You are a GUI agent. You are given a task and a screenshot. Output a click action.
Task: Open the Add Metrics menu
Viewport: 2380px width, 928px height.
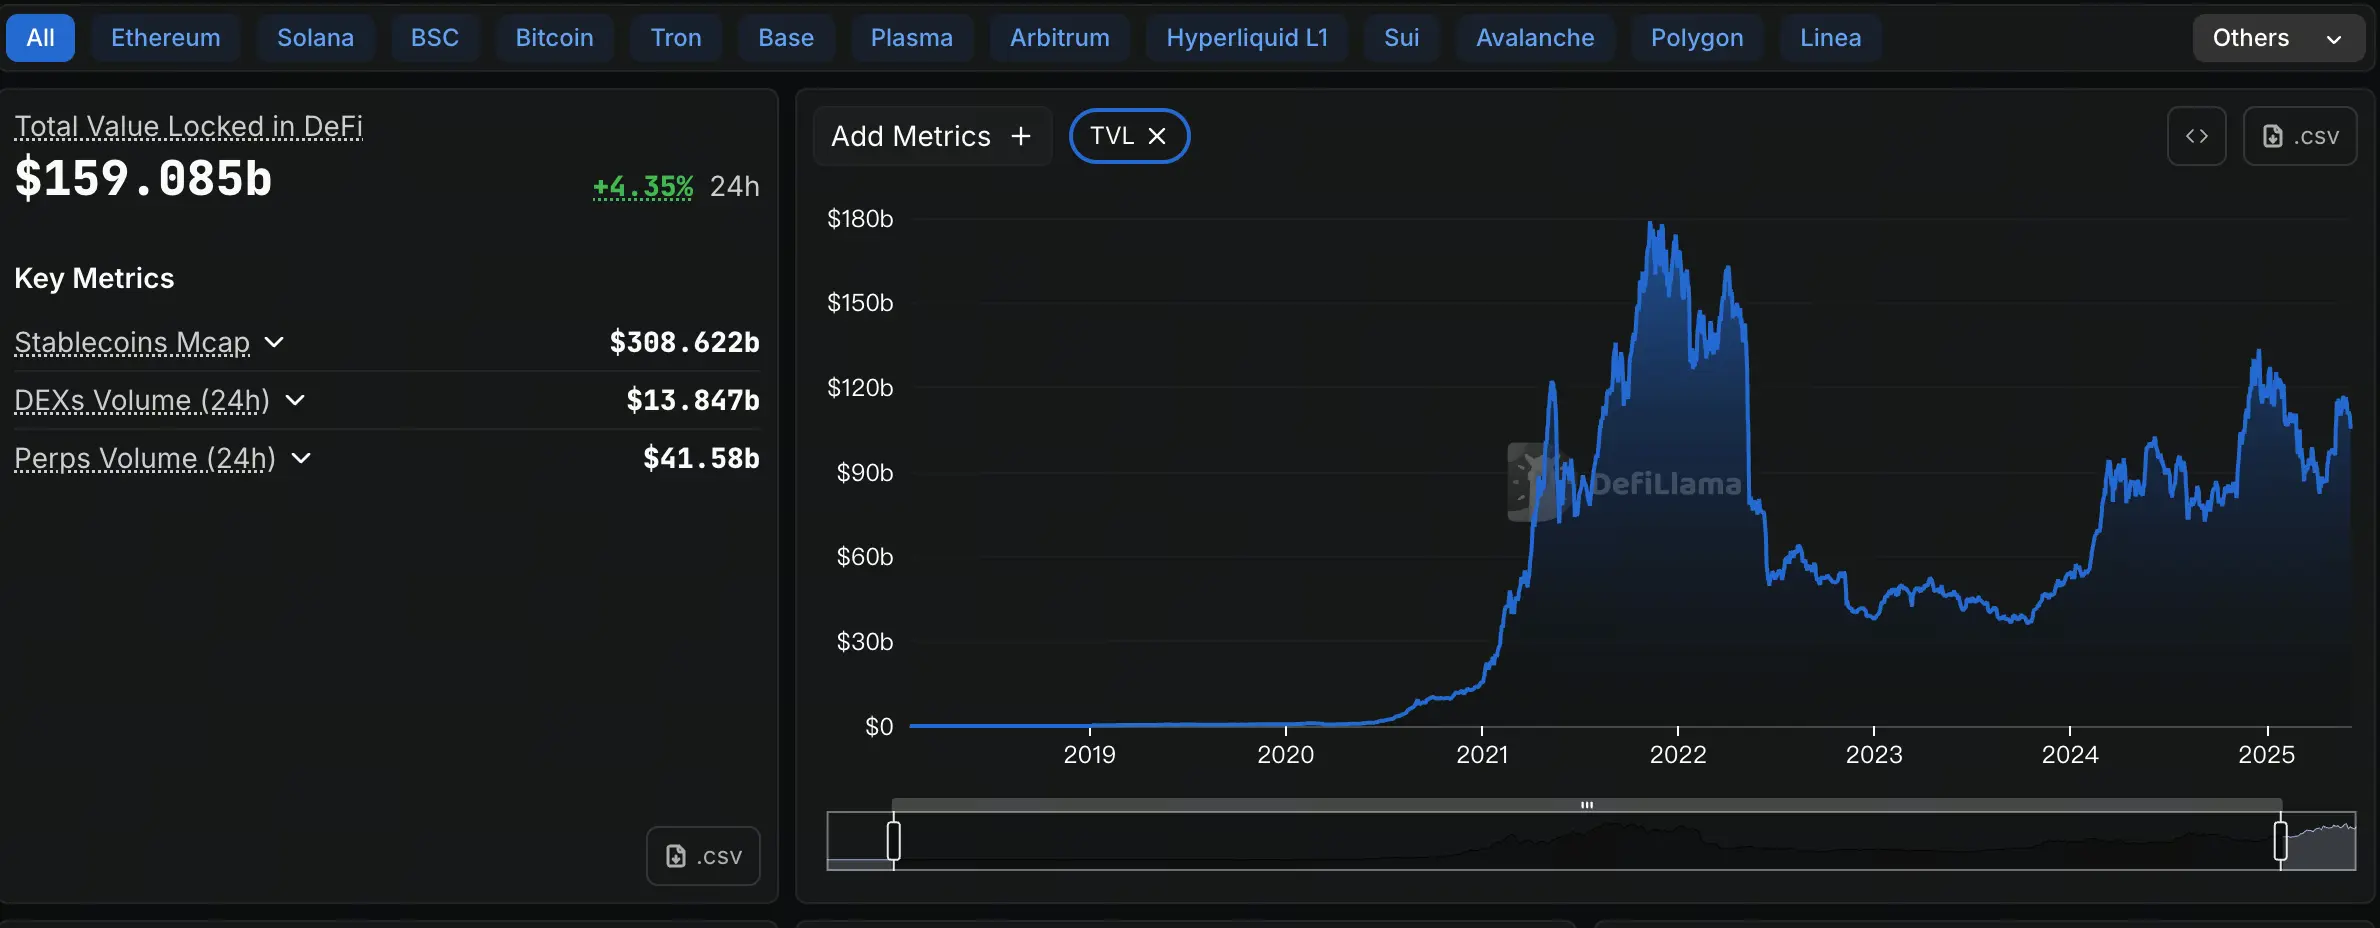pos(932,136)
